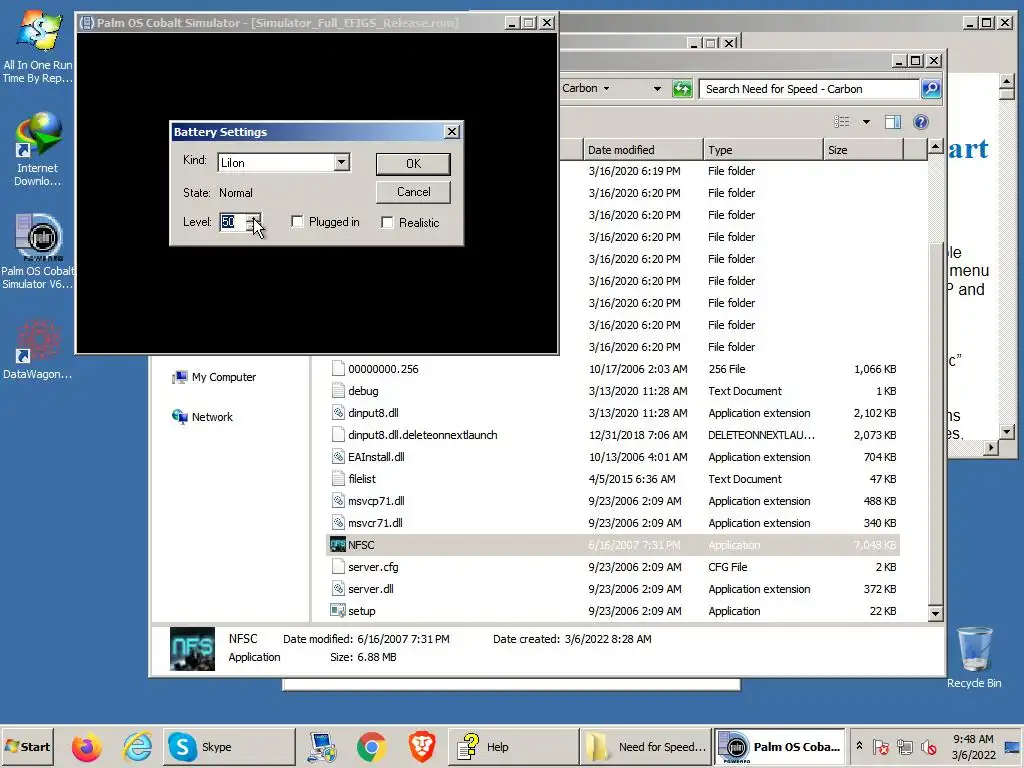
Task: Select the 00000000.256 file
Action: click(383, 369)
